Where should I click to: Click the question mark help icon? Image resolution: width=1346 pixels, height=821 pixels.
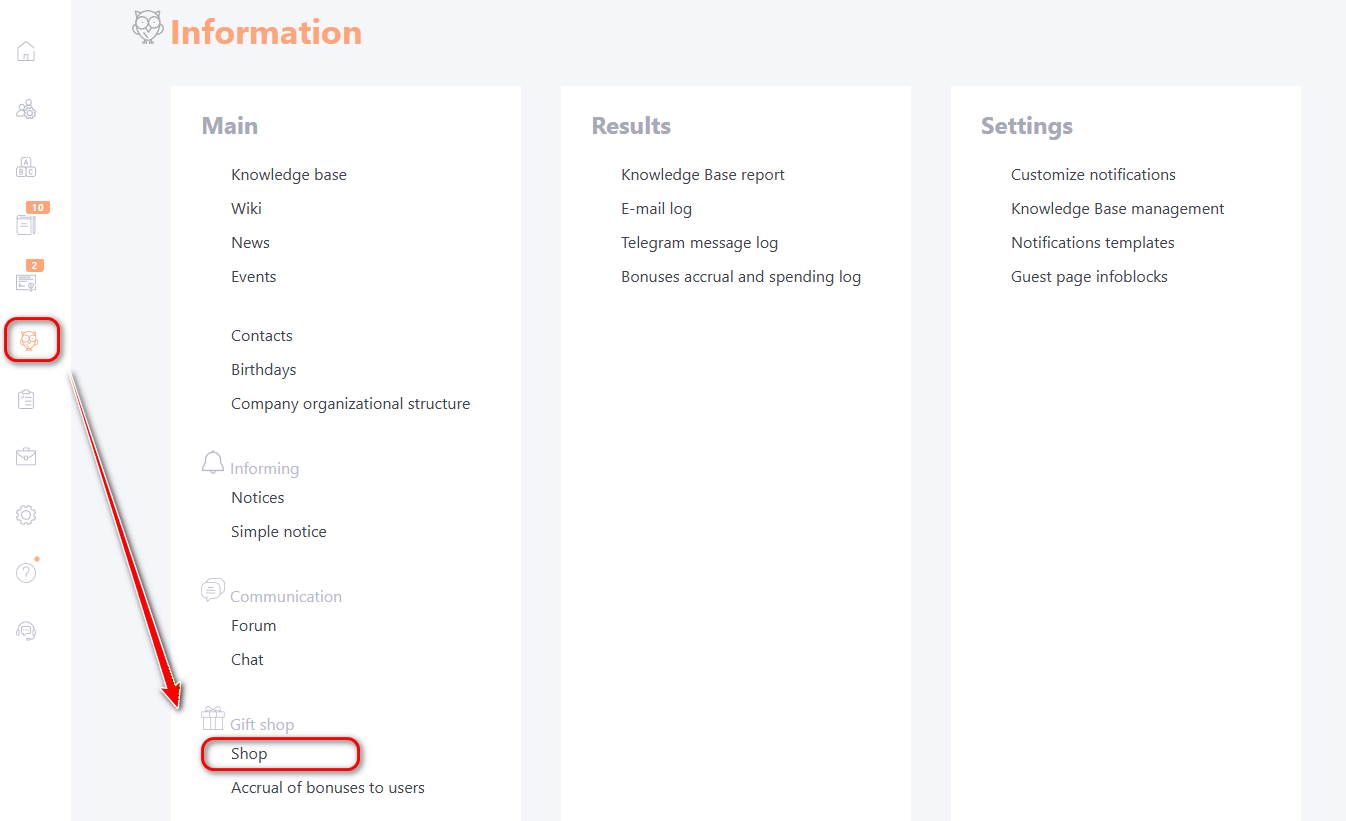[26, 573]
